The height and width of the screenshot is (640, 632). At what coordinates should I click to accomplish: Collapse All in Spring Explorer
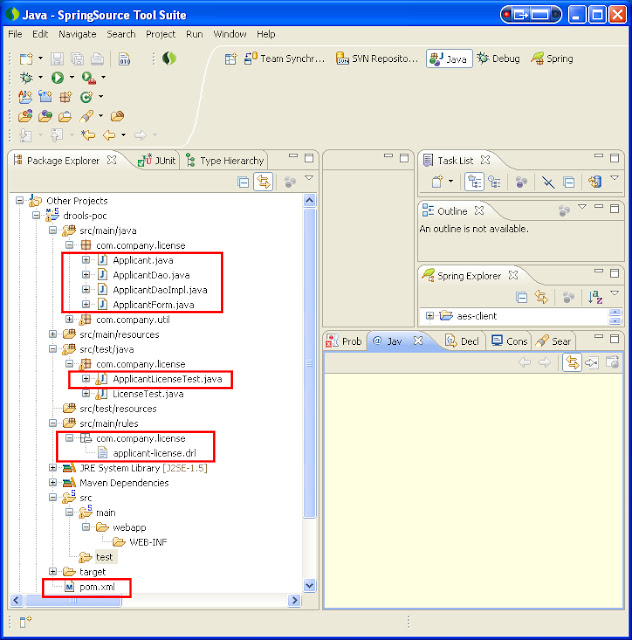(x=521, y=297)
